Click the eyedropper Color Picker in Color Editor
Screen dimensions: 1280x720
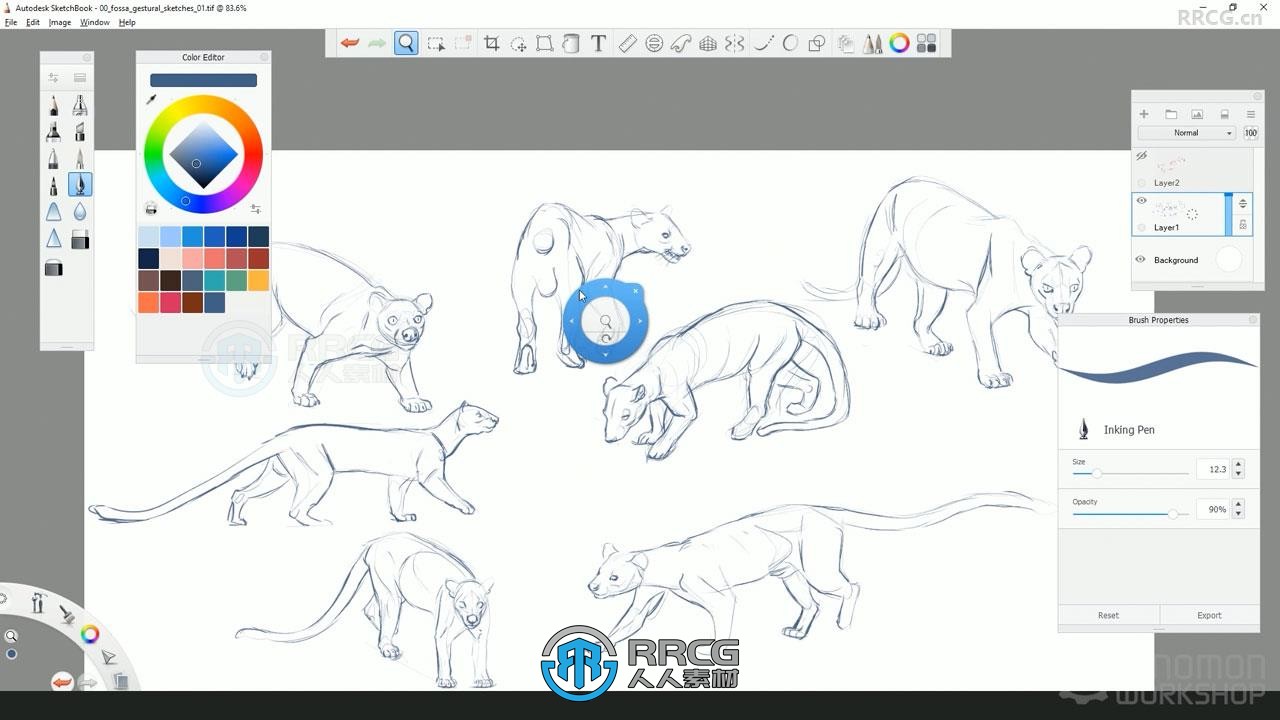151,99
